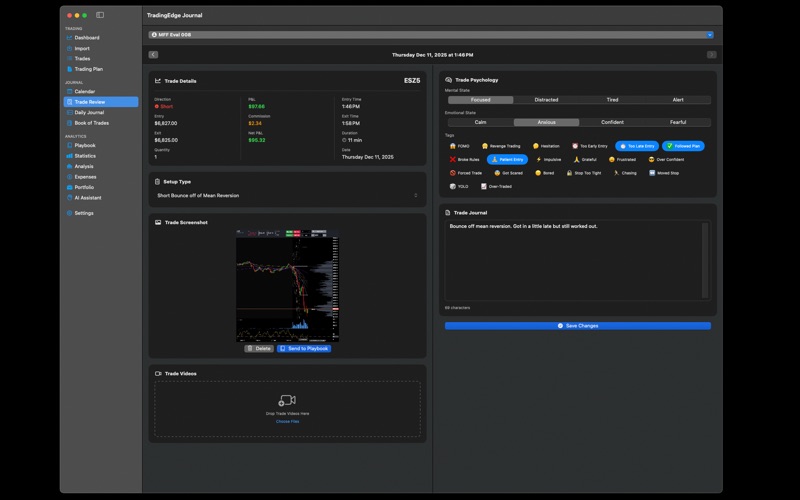Click the Trading Plan document icon
Screen dimensions: 800x500
coord(69,69)
